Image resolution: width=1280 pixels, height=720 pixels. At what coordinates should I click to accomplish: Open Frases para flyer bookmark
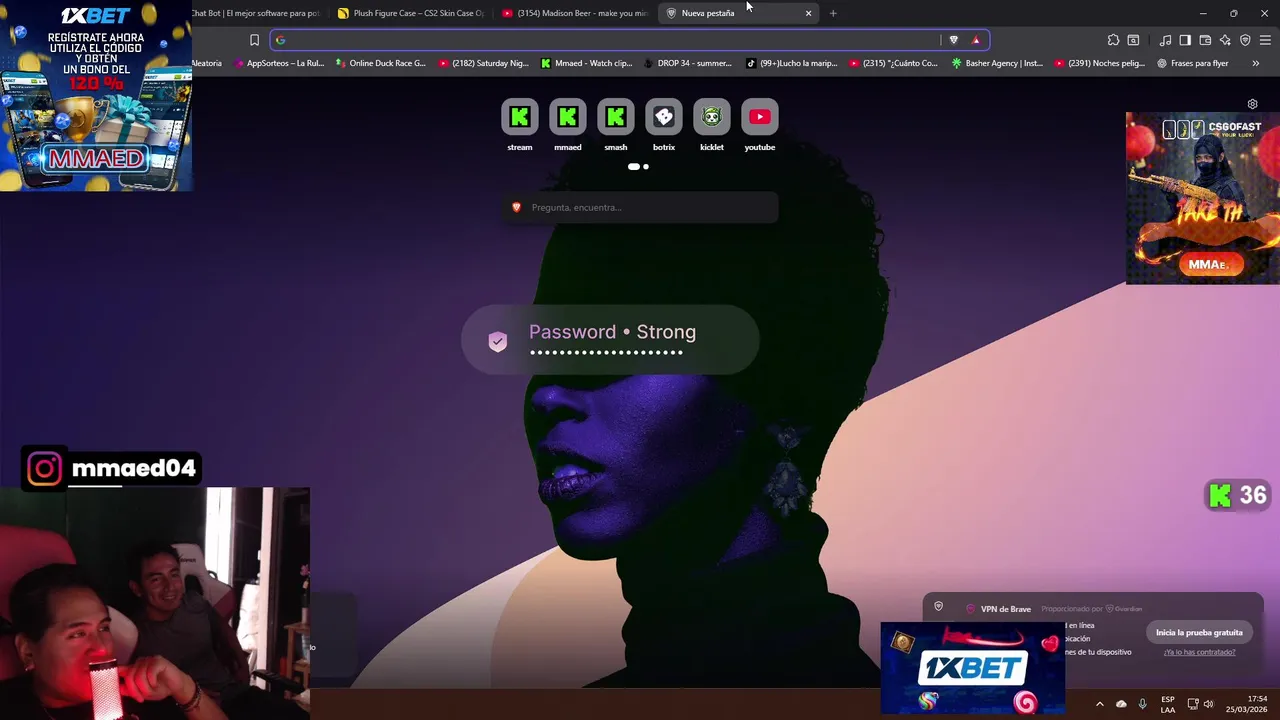[1193, 63]
